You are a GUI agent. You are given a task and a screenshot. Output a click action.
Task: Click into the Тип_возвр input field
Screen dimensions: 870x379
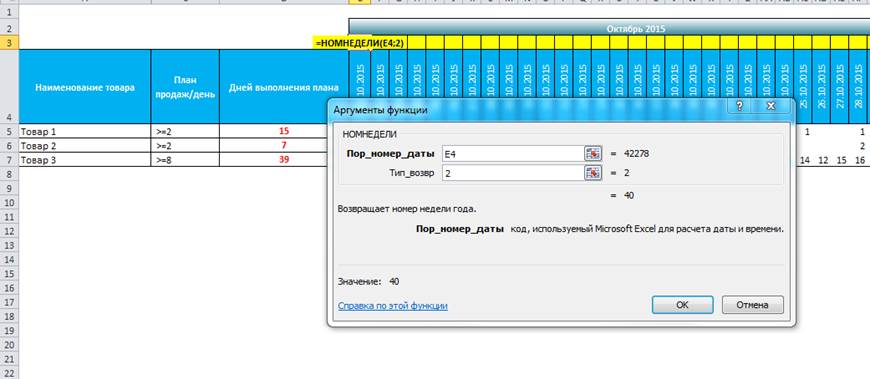(512, 173)
